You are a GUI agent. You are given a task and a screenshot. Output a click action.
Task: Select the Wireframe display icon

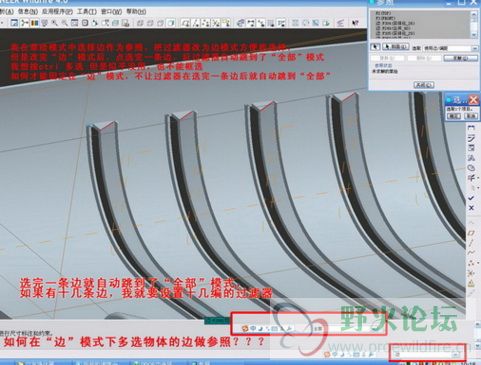coord(140,23)
